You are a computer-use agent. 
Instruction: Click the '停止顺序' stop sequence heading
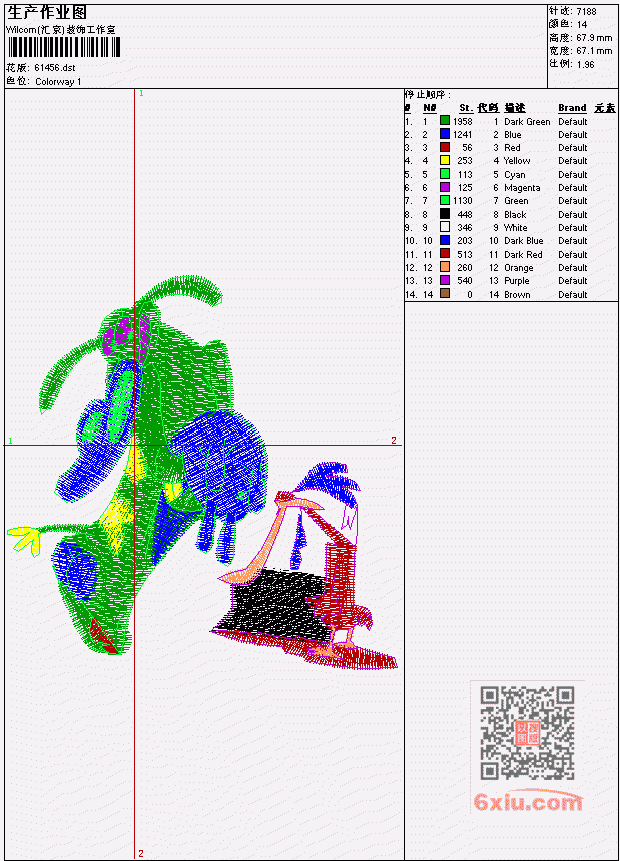point(428,95)
